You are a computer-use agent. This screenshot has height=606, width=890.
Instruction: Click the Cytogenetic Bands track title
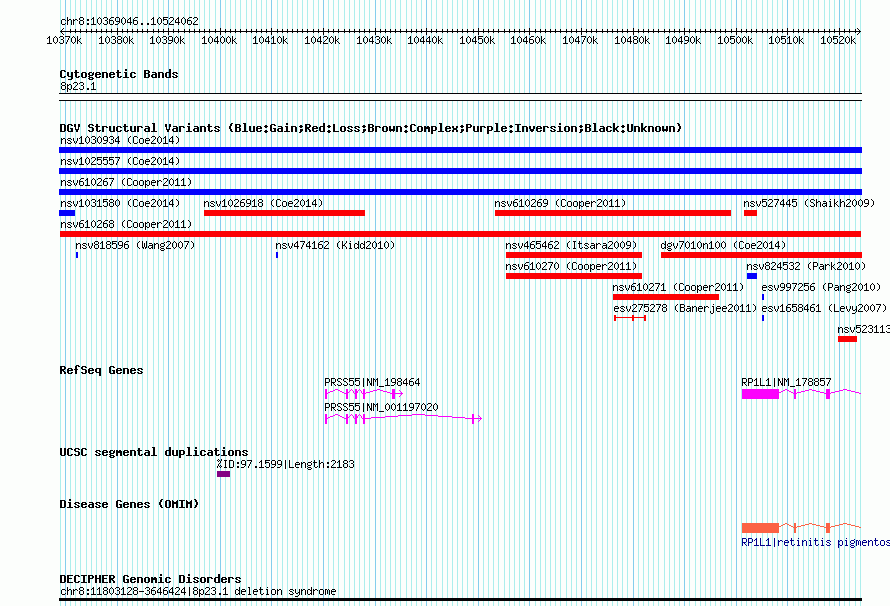pyautogui.click(x=119, y=74)
